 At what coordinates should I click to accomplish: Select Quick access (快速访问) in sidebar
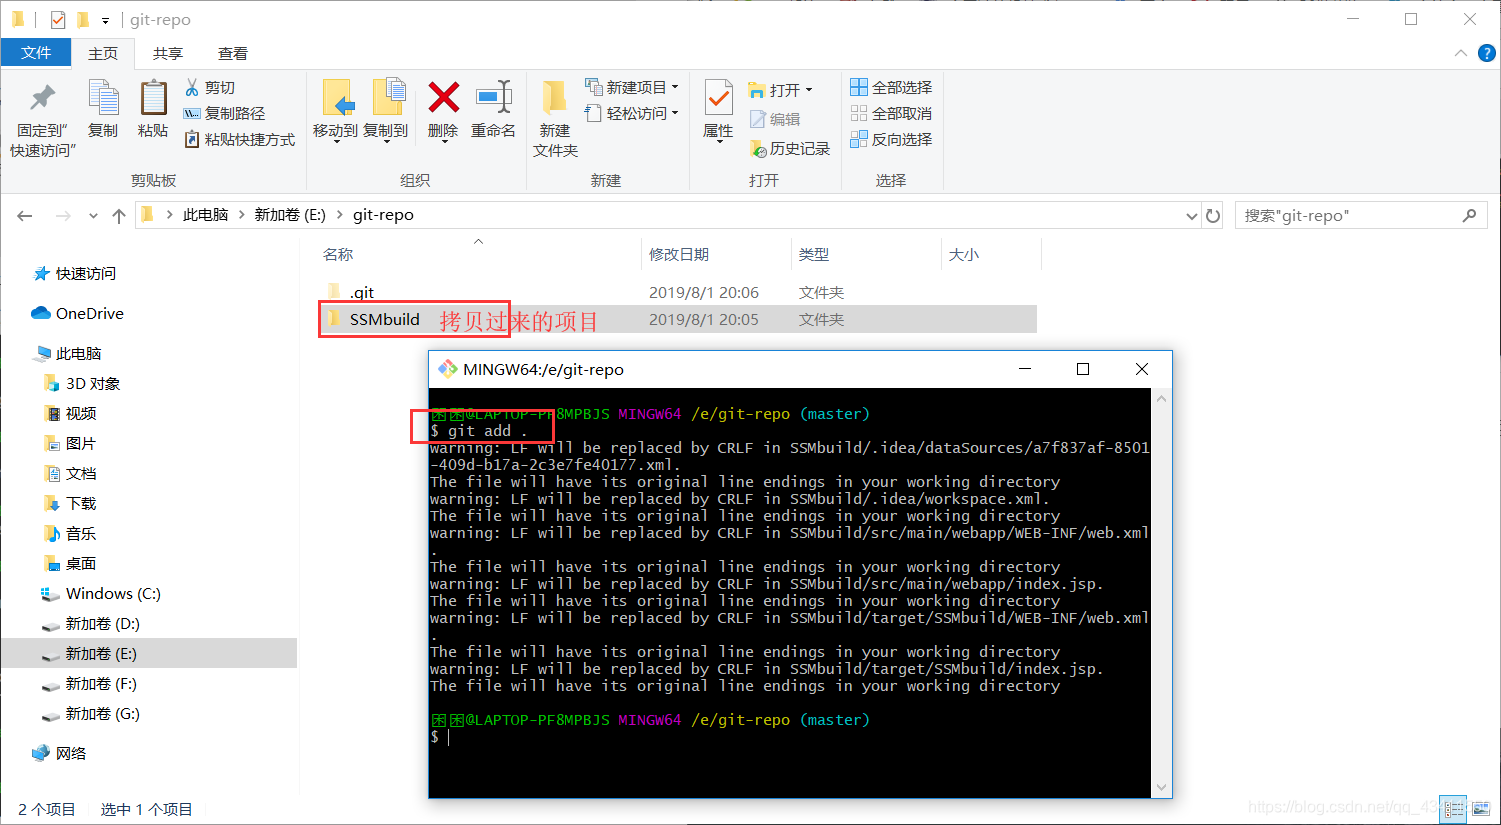[x=86, y=274]
